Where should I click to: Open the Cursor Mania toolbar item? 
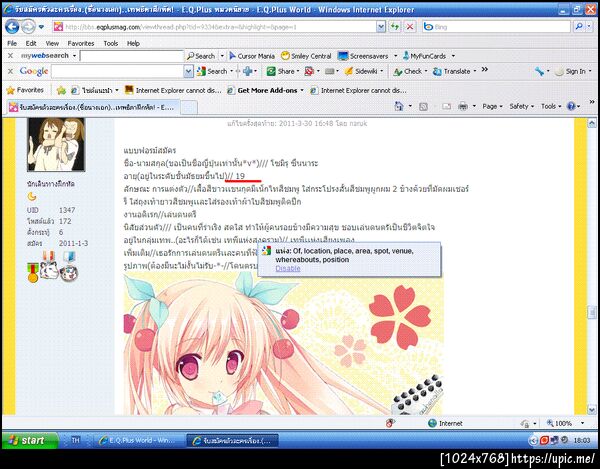click(x=252, y=56)
